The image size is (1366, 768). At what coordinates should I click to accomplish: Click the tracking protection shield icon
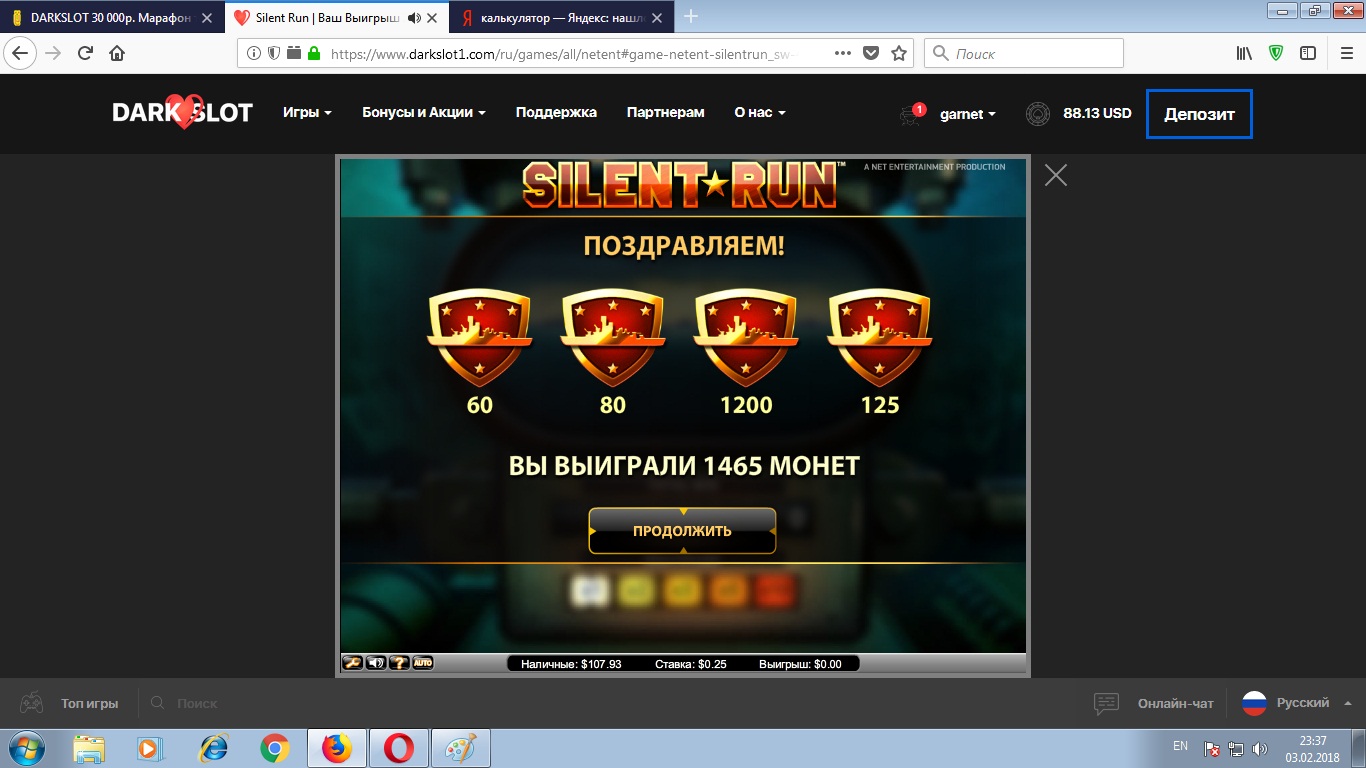pos(274,54)
